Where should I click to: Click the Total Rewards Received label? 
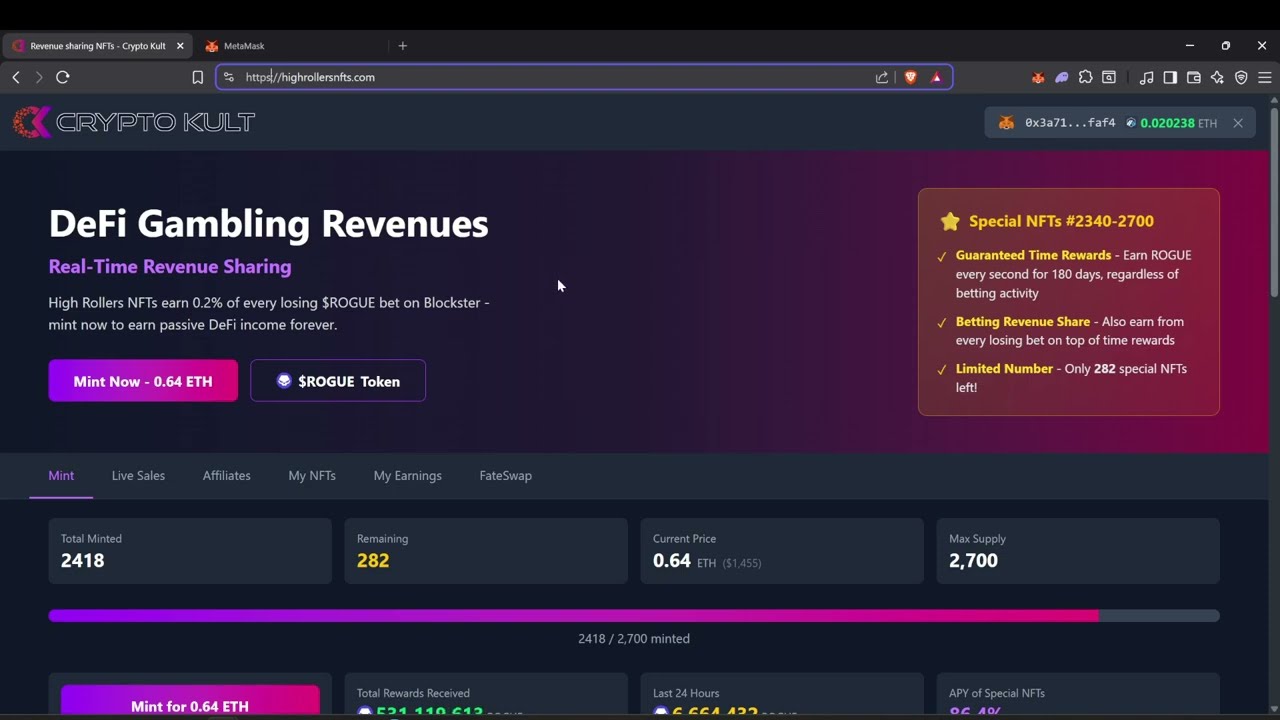click(x=413, y=693)
